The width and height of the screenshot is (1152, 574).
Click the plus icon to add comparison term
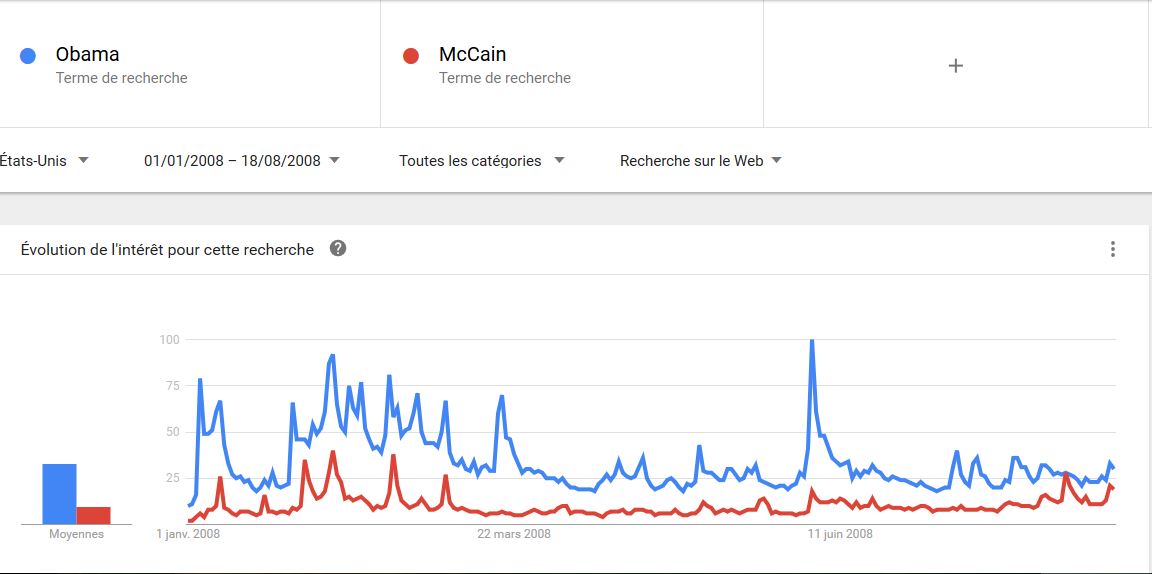(x=955, y=65)
